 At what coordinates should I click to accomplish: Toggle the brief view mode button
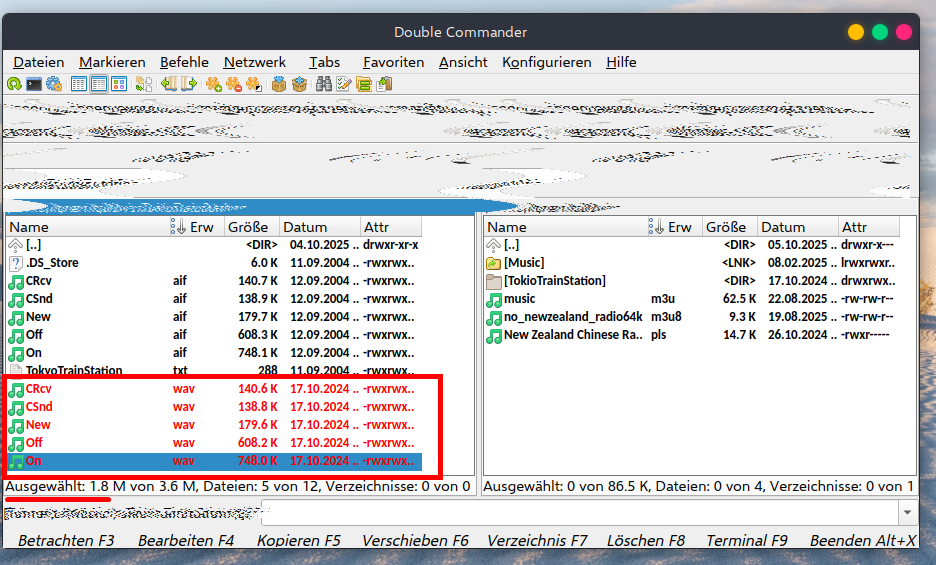79,84
